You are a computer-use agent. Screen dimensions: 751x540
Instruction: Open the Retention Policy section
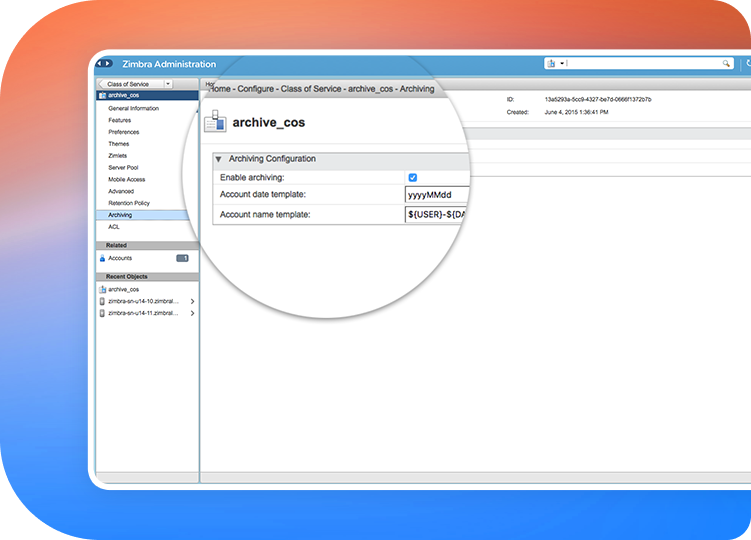pyautogui.click(x=129, y=203)
